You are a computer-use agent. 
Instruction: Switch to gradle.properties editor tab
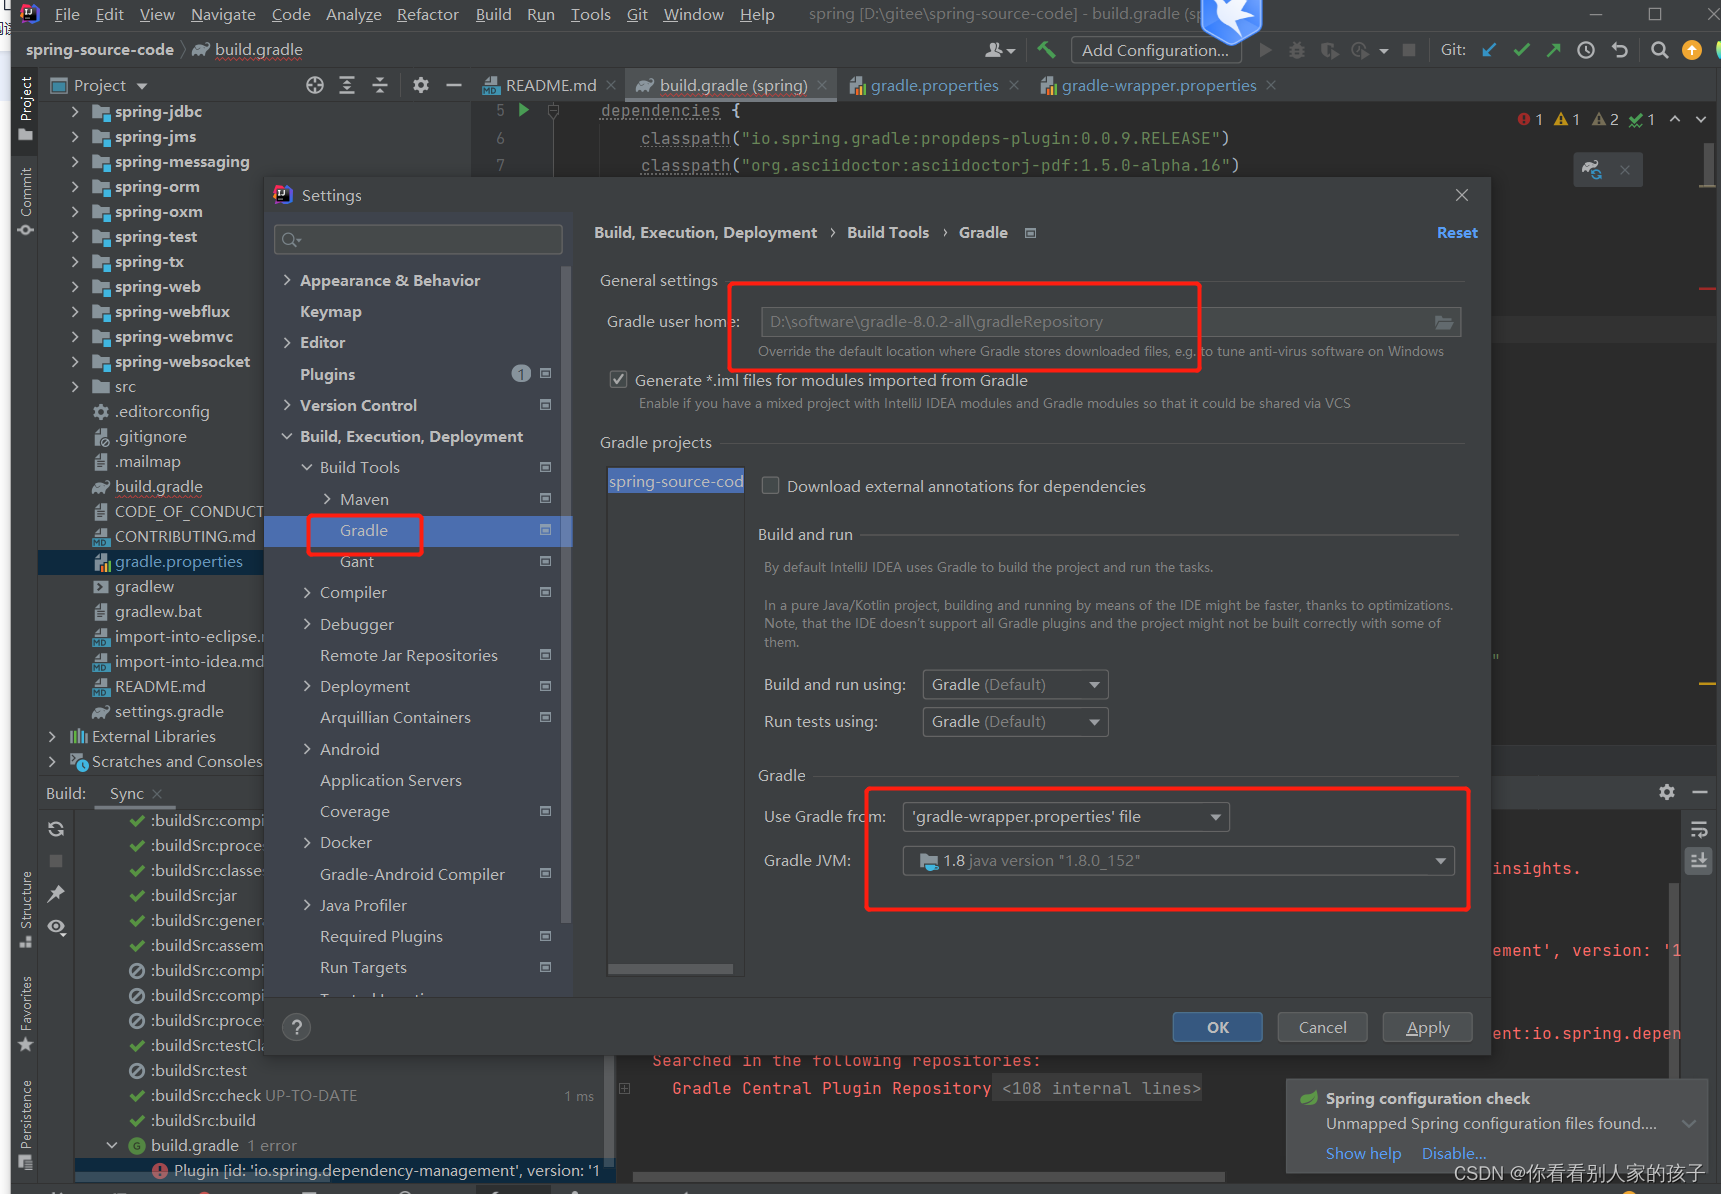tap(934, 85)
